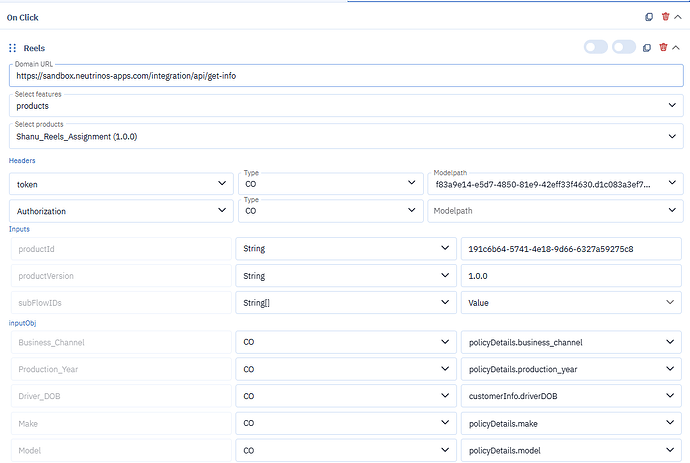
Task: Open the Authorization header name dropdown
Action: point(121,211)
